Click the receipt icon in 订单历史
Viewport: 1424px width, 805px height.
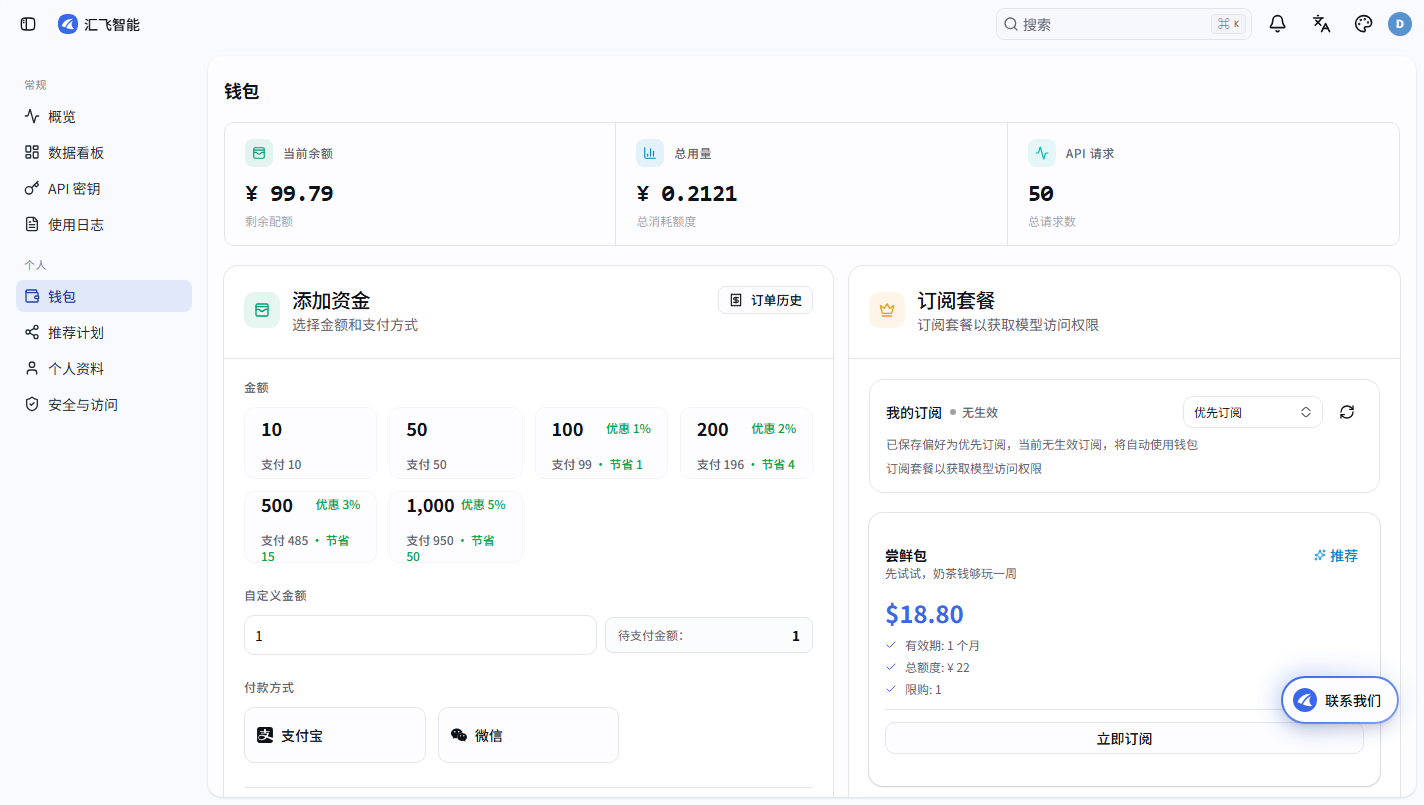click(x=736, y=300)
